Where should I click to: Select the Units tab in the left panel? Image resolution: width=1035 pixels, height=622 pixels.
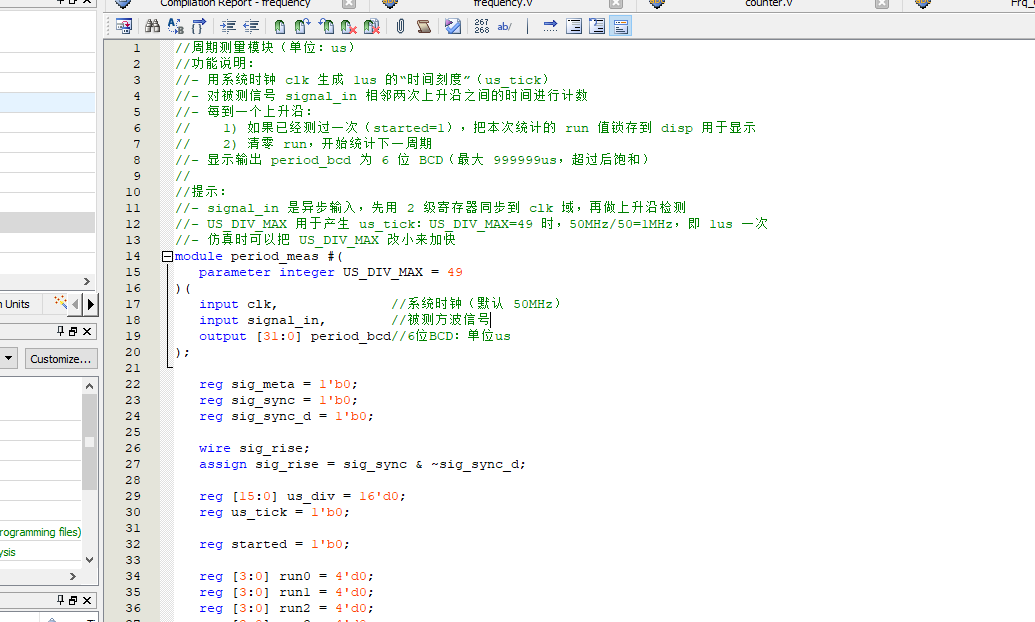[17, 304]
